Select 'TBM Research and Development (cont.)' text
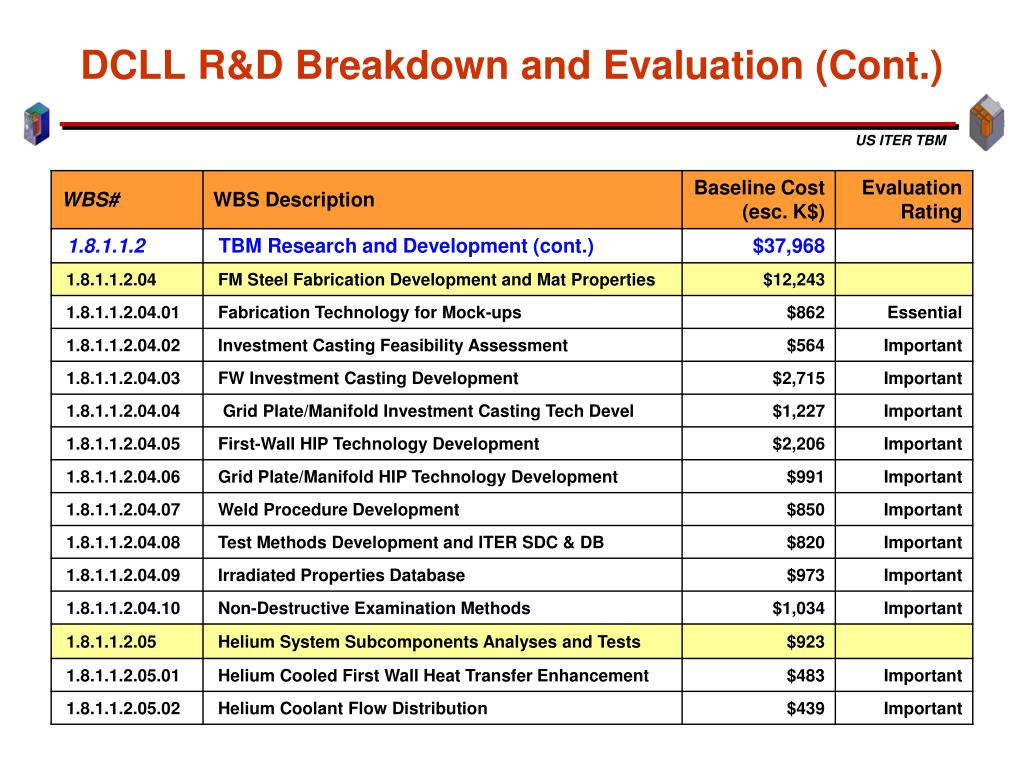This screenshot has height=768, width=1024. pyautogui.click(x=406, y=246)
